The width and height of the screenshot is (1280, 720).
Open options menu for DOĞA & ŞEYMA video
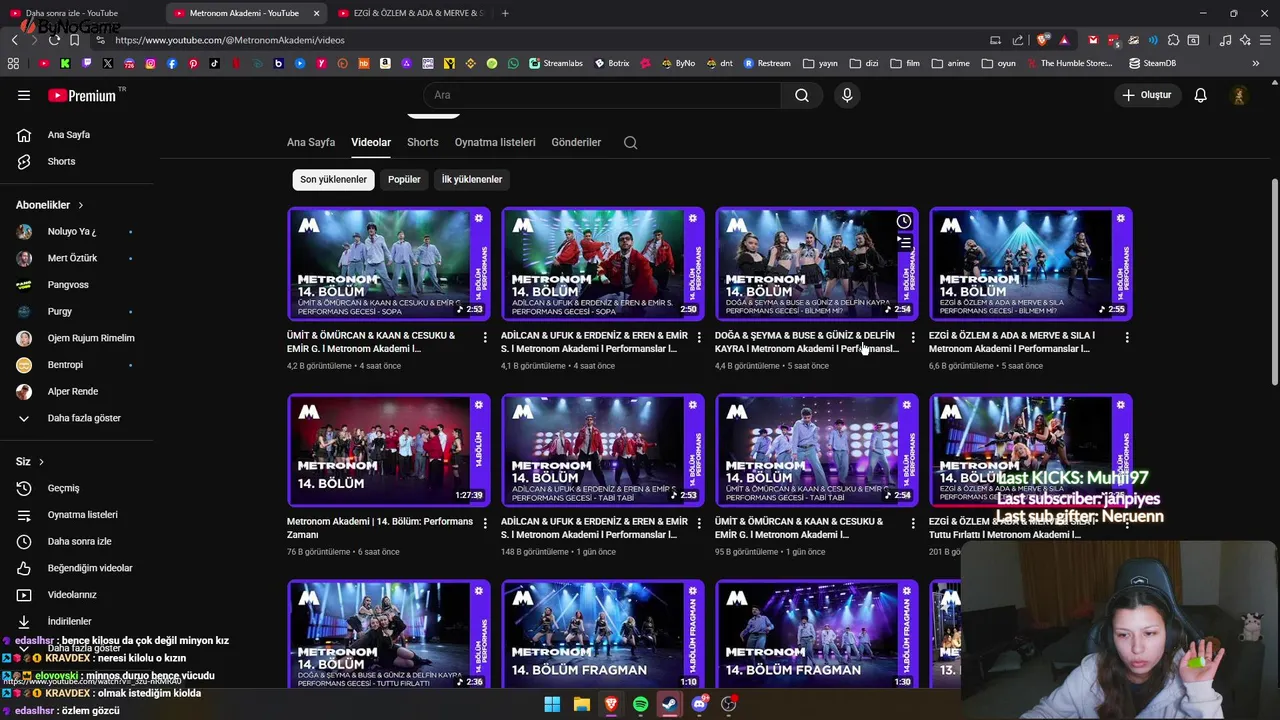pos(913,338)
